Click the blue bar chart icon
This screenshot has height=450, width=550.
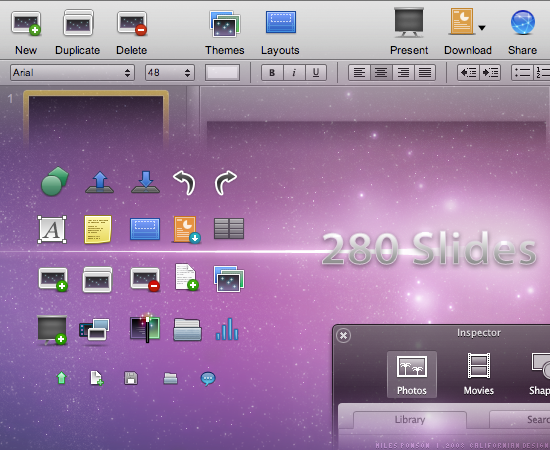click(227, 329)
